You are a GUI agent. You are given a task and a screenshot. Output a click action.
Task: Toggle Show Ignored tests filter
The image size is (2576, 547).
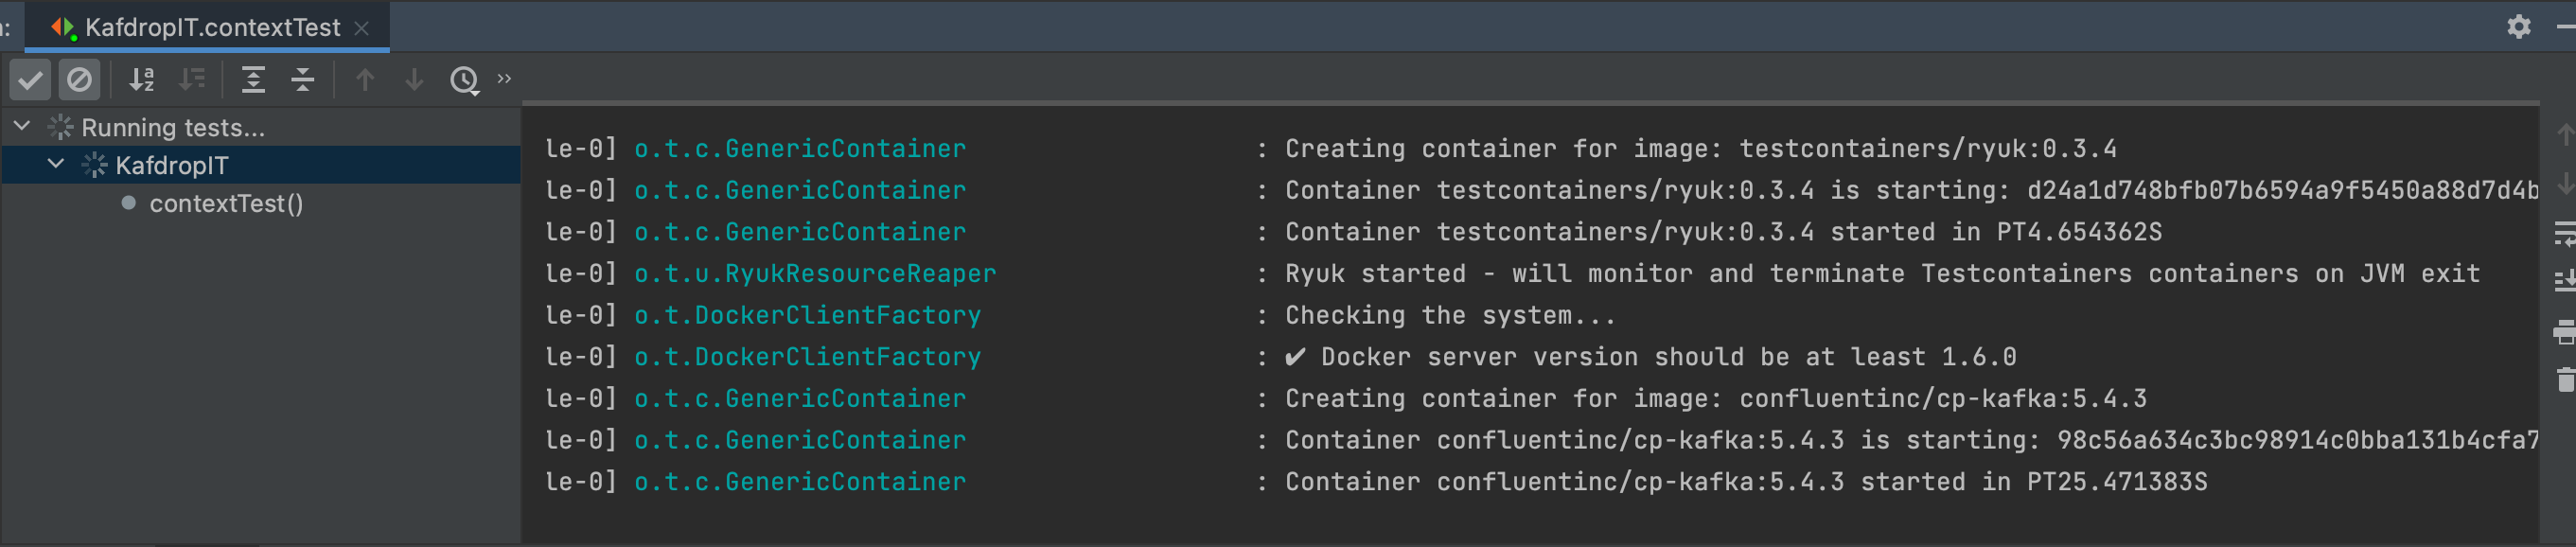pyautogui.click(x=80, y=80)
